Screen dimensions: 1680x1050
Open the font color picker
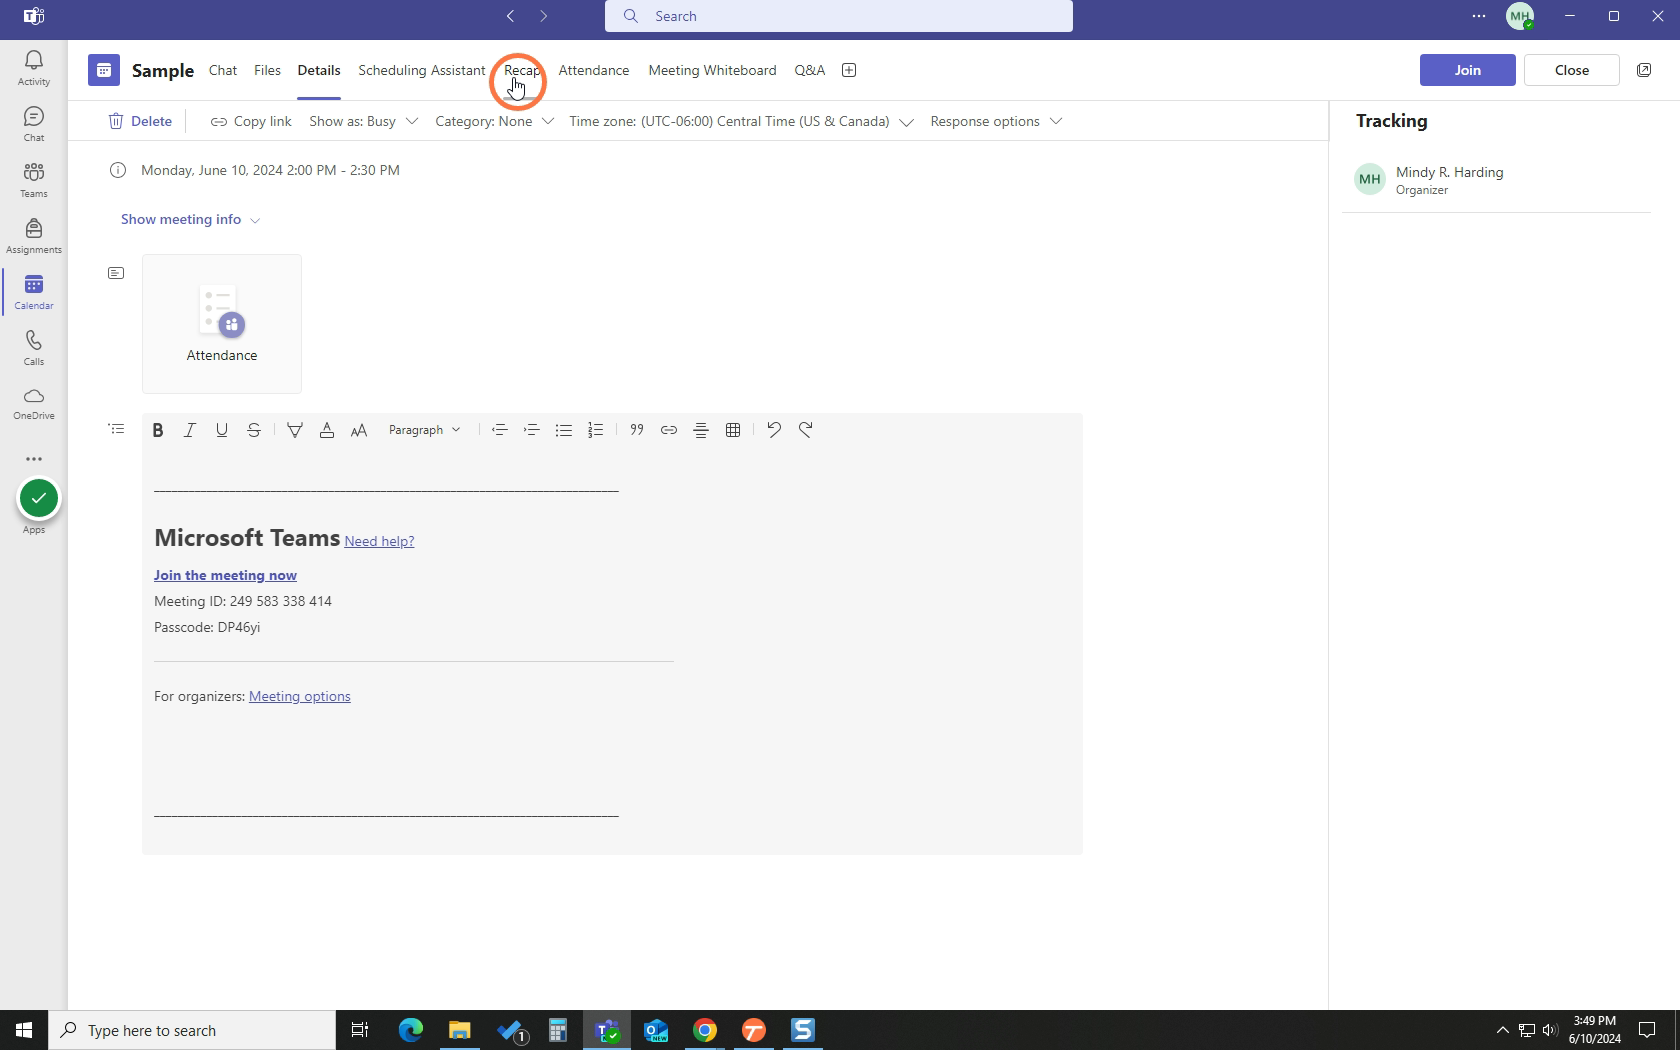pyautogui.click(x=327, y=430)
